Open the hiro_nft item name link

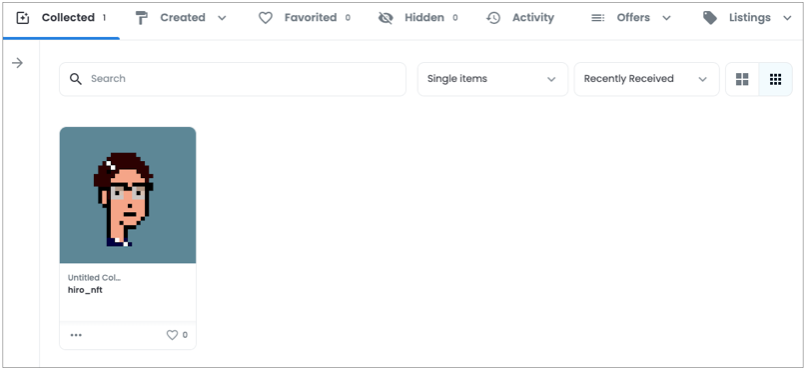click(x=85, y=290)
